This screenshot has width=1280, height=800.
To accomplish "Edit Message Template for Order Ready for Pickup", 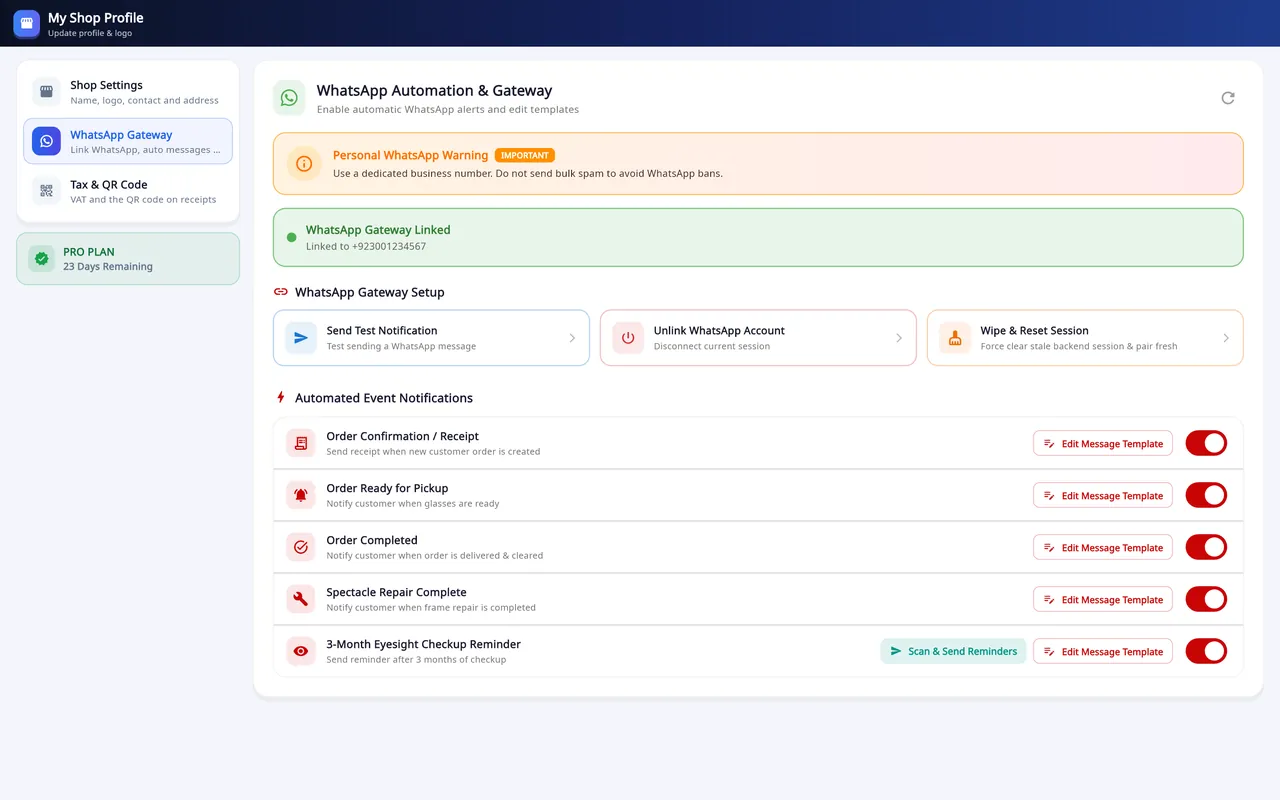I will point(1103,495).
